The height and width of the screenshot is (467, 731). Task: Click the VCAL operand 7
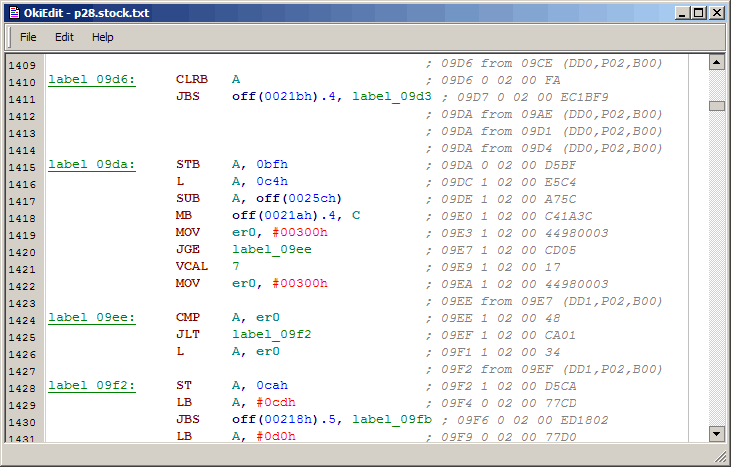[x=236, y=266]
